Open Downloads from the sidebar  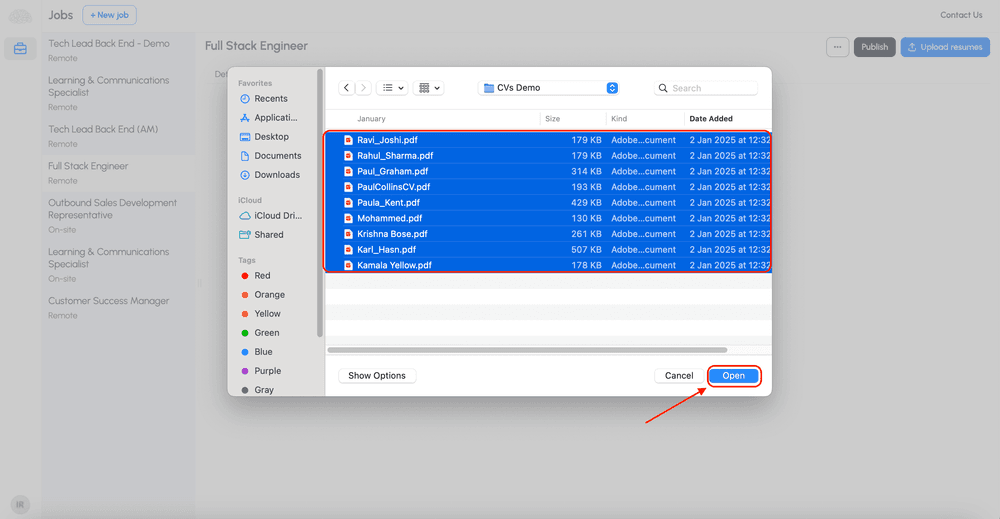[276, 175]
